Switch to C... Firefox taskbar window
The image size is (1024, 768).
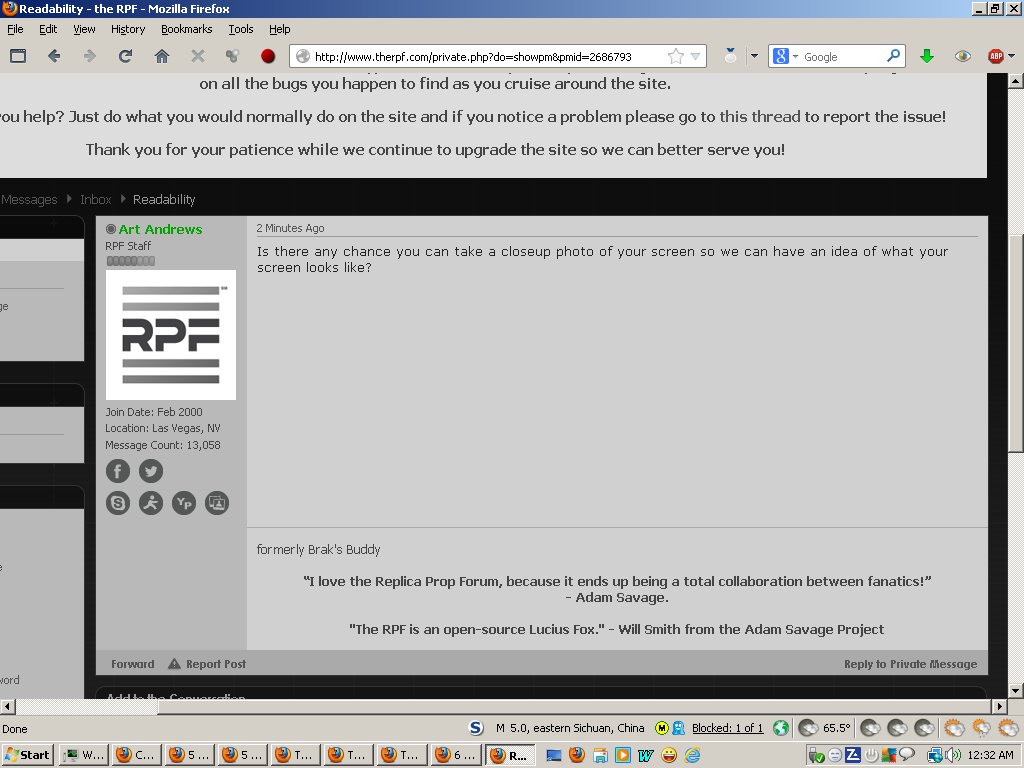pos(137,756)
